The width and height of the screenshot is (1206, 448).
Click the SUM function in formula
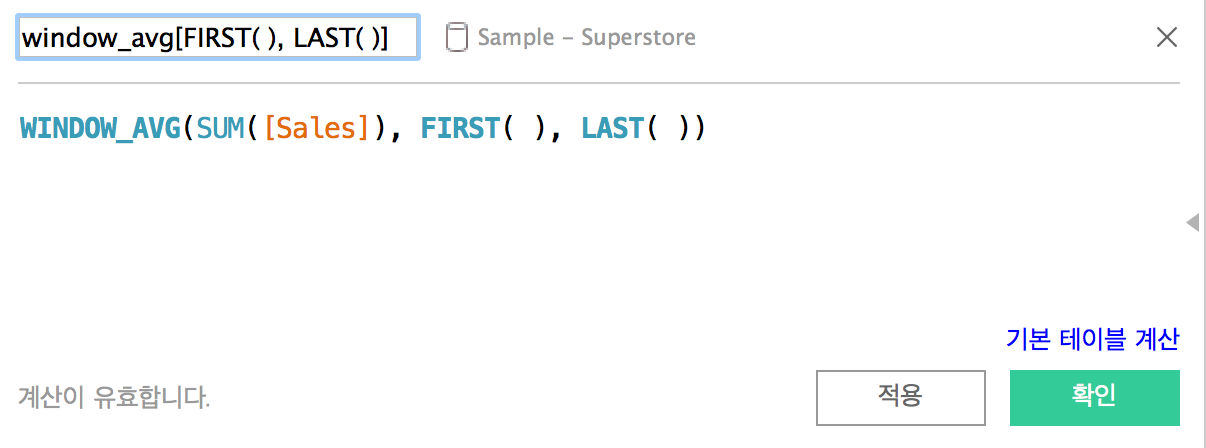point(220,129)
